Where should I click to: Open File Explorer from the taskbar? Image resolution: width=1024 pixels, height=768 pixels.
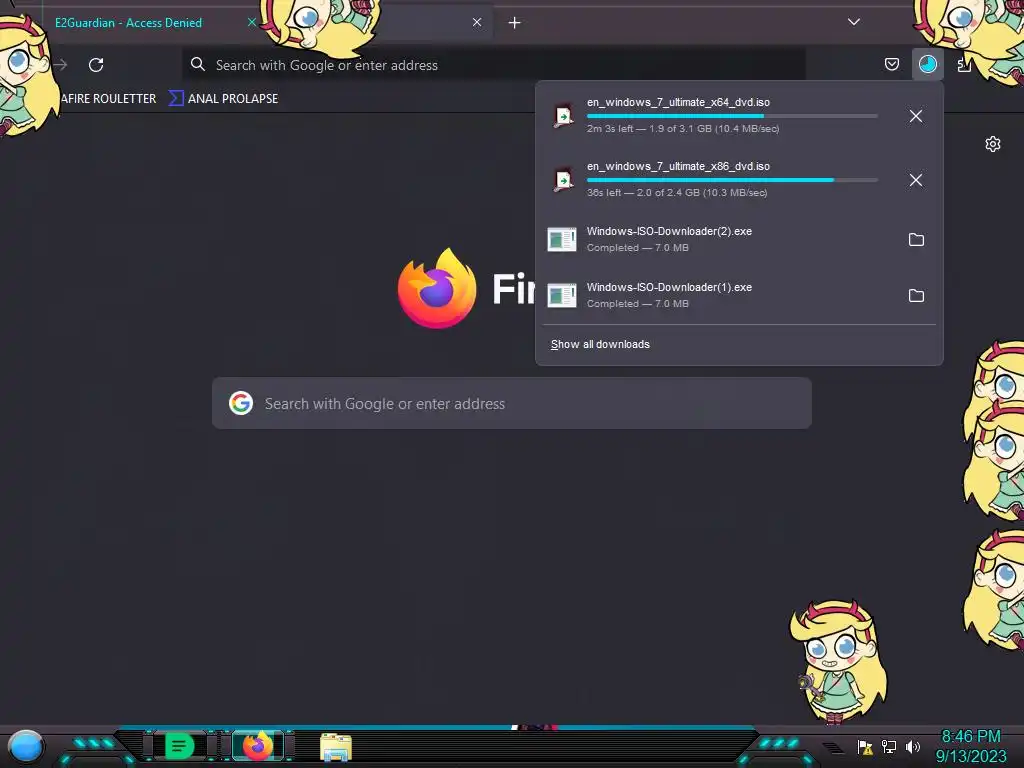(x=336, y=747)
